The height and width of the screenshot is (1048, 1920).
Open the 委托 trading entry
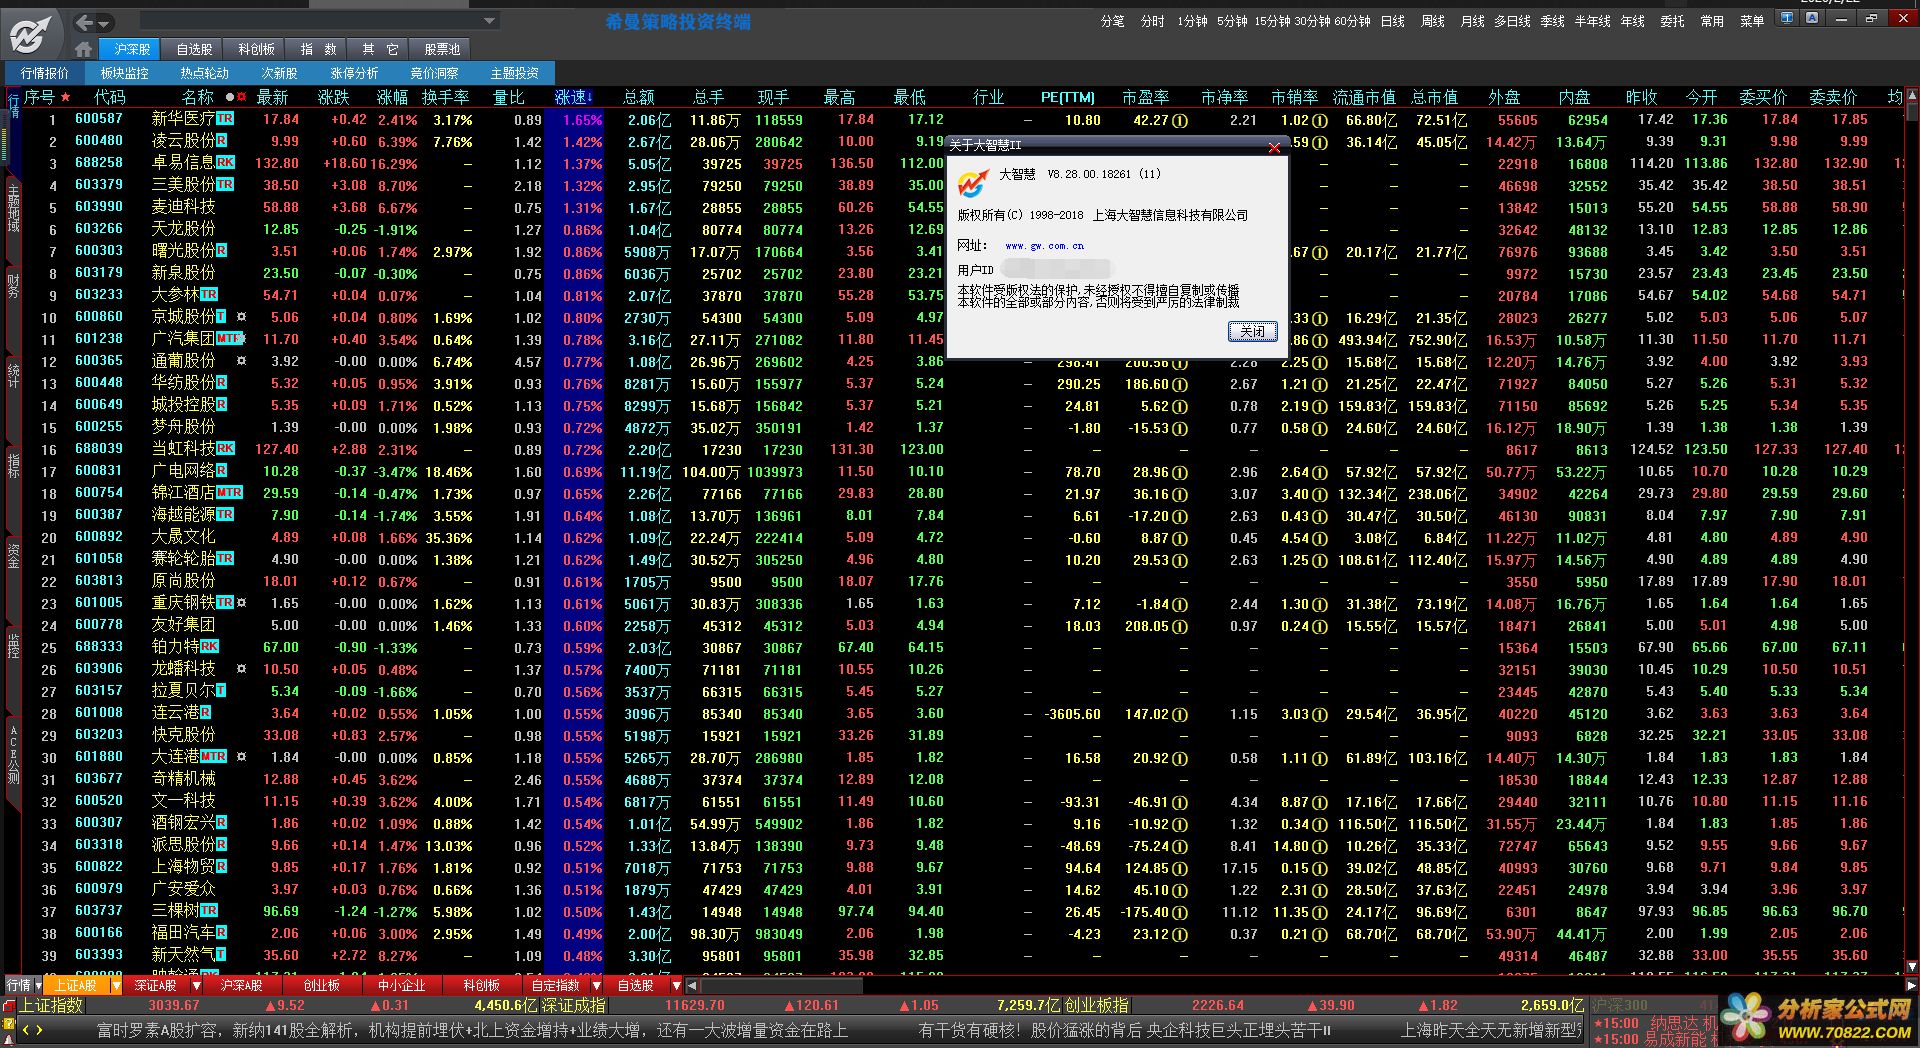coord(1672,21)
